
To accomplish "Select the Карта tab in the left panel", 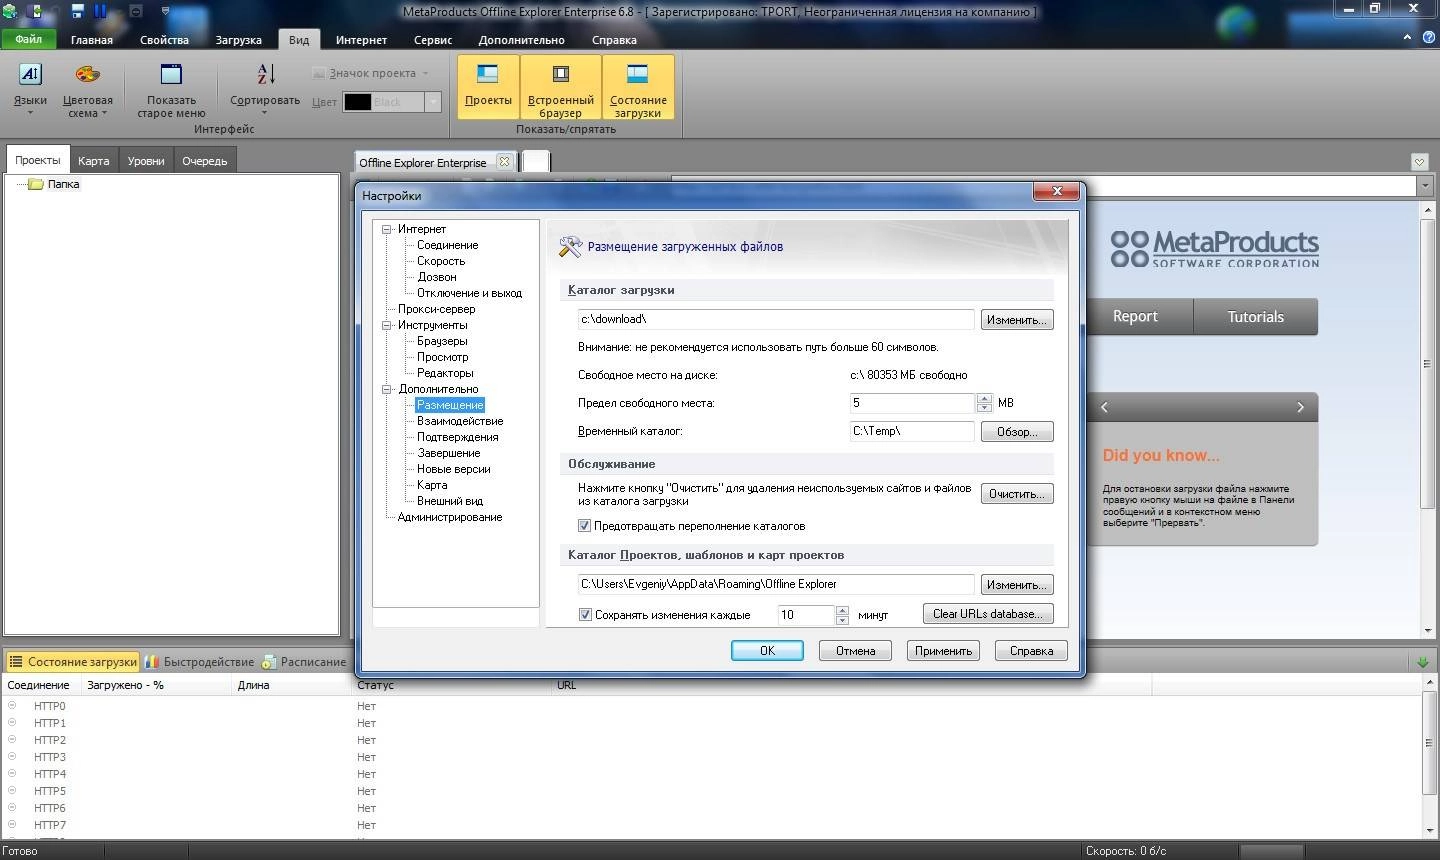I will [x=94, y=161].
